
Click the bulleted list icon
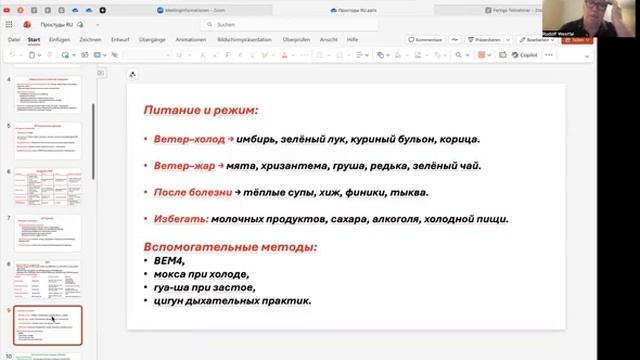click(320, 55)
